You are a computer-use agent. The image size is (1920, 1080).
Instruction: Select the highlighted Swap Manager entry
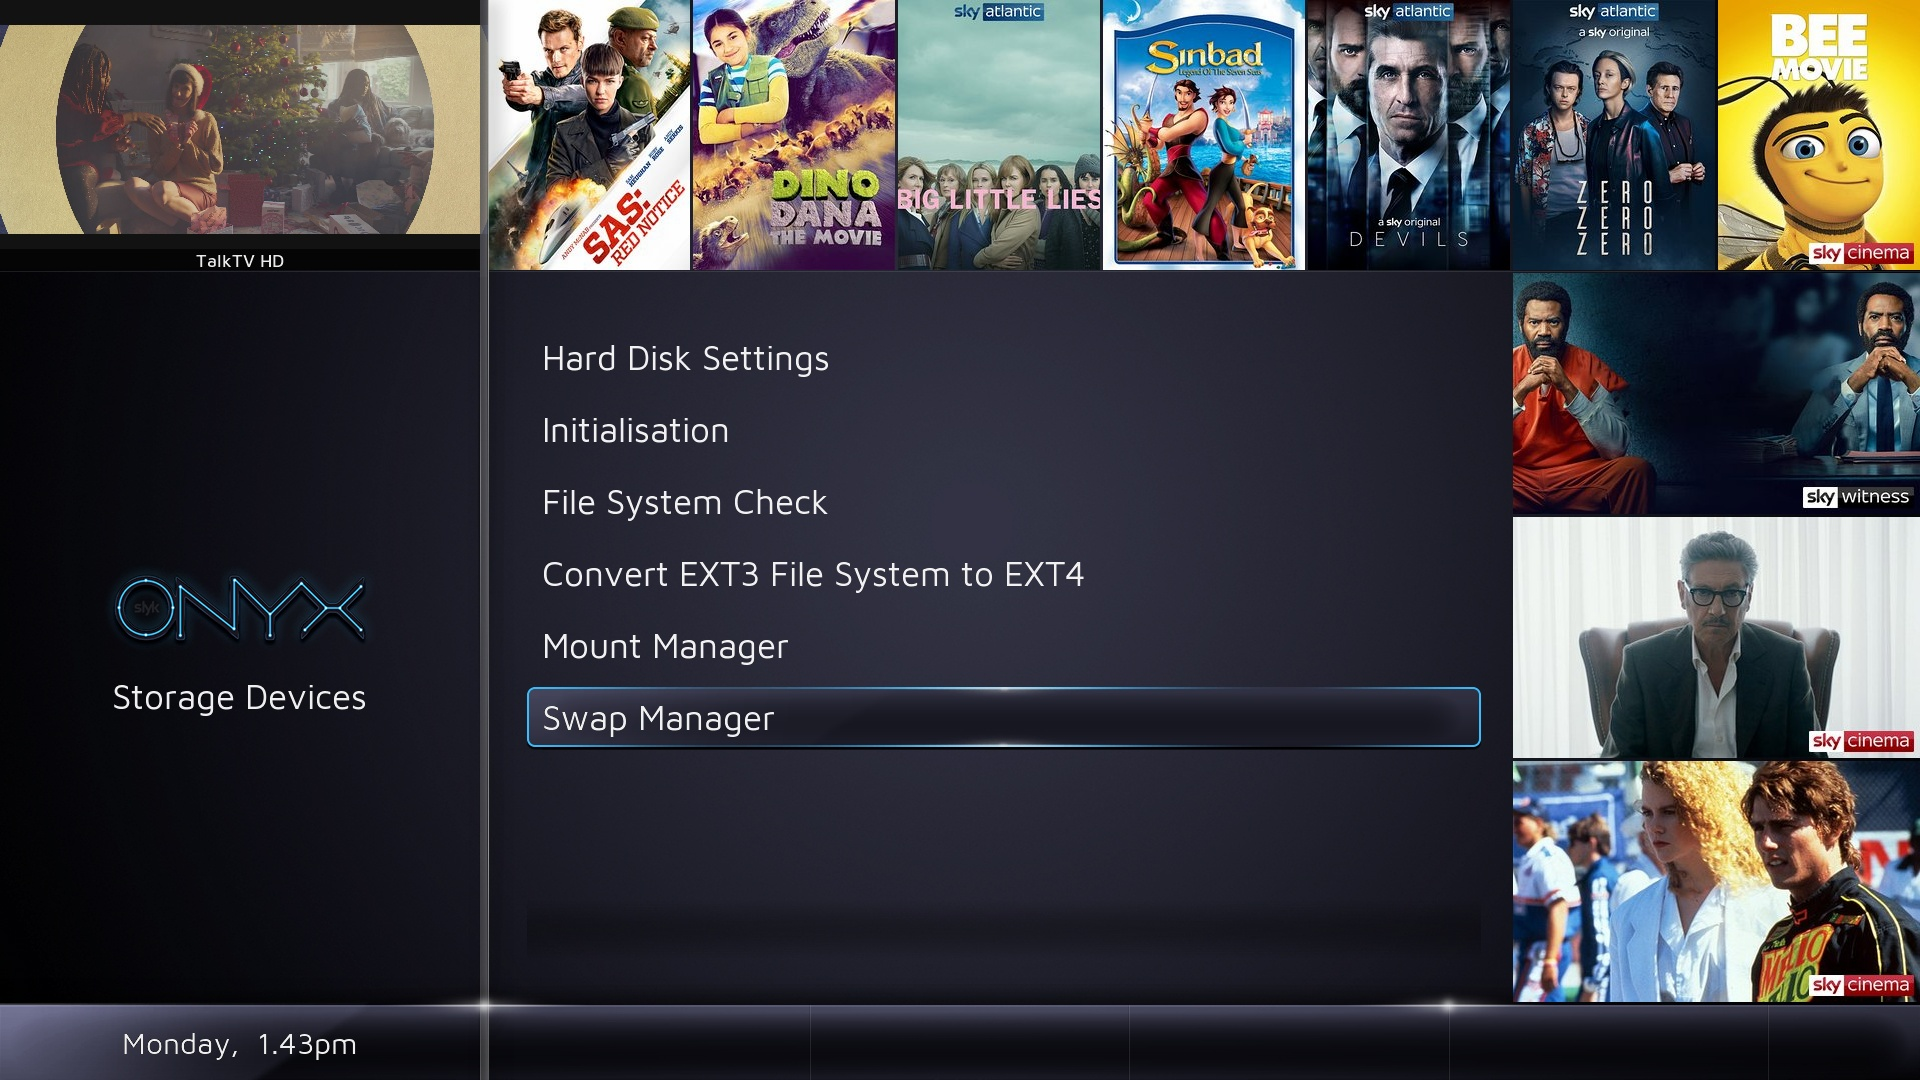pos(1003,717)
